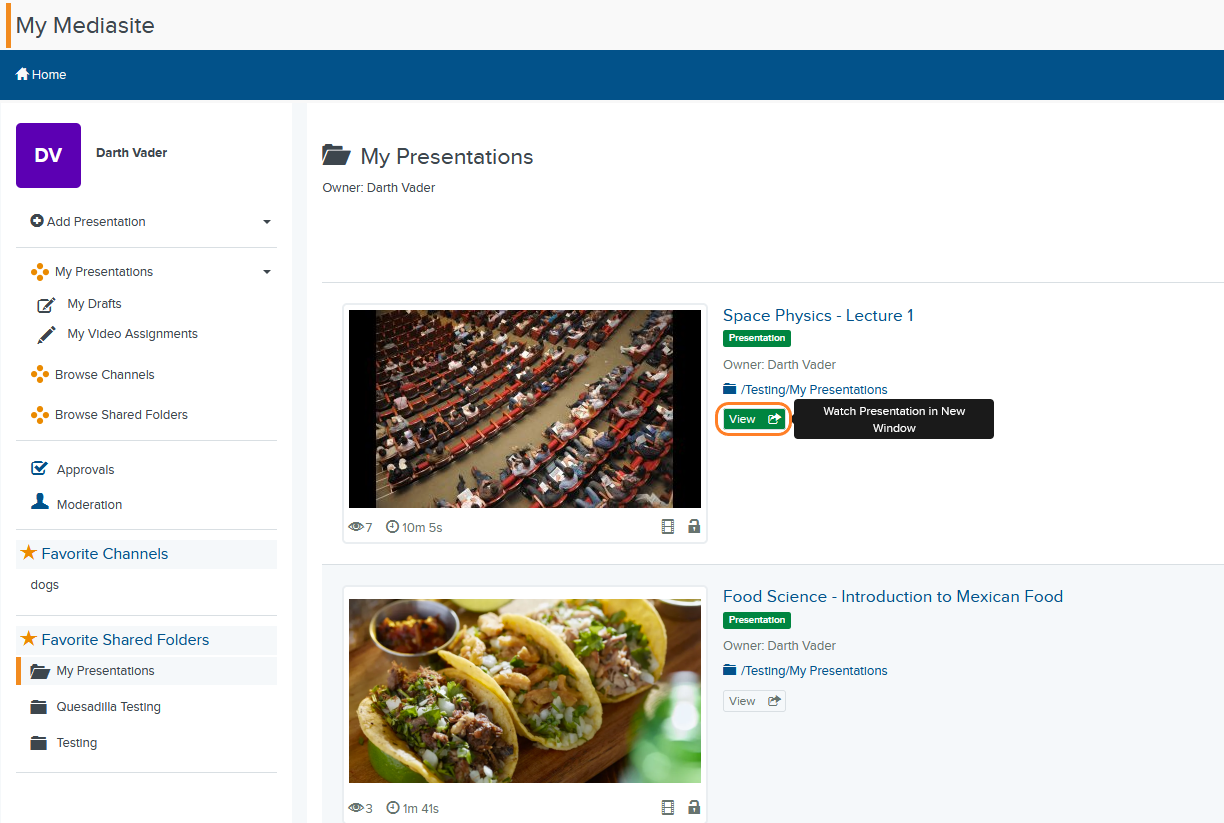Click the open folder icon beside sidebar My Presentations
This screenshot has width=1224, height=823.
(39, 671)
